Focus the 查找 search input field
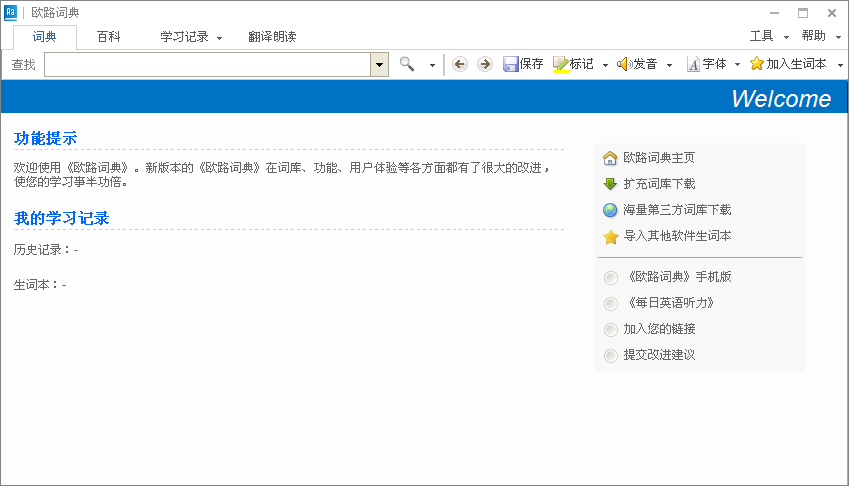The image size is (849, 486). pyautogui.click(x=207, y=65)
